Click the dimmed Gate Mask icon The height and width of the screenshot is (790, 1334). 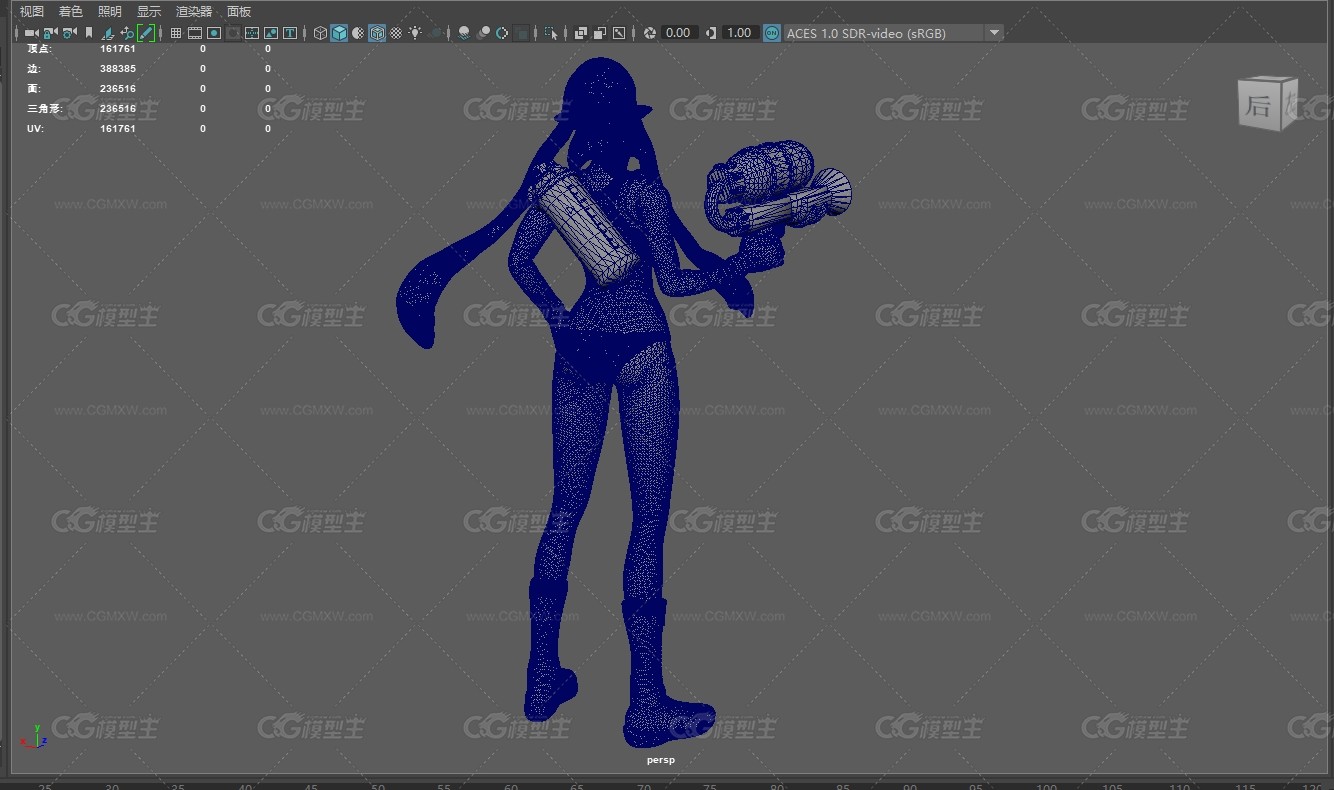tap(233, 33)
